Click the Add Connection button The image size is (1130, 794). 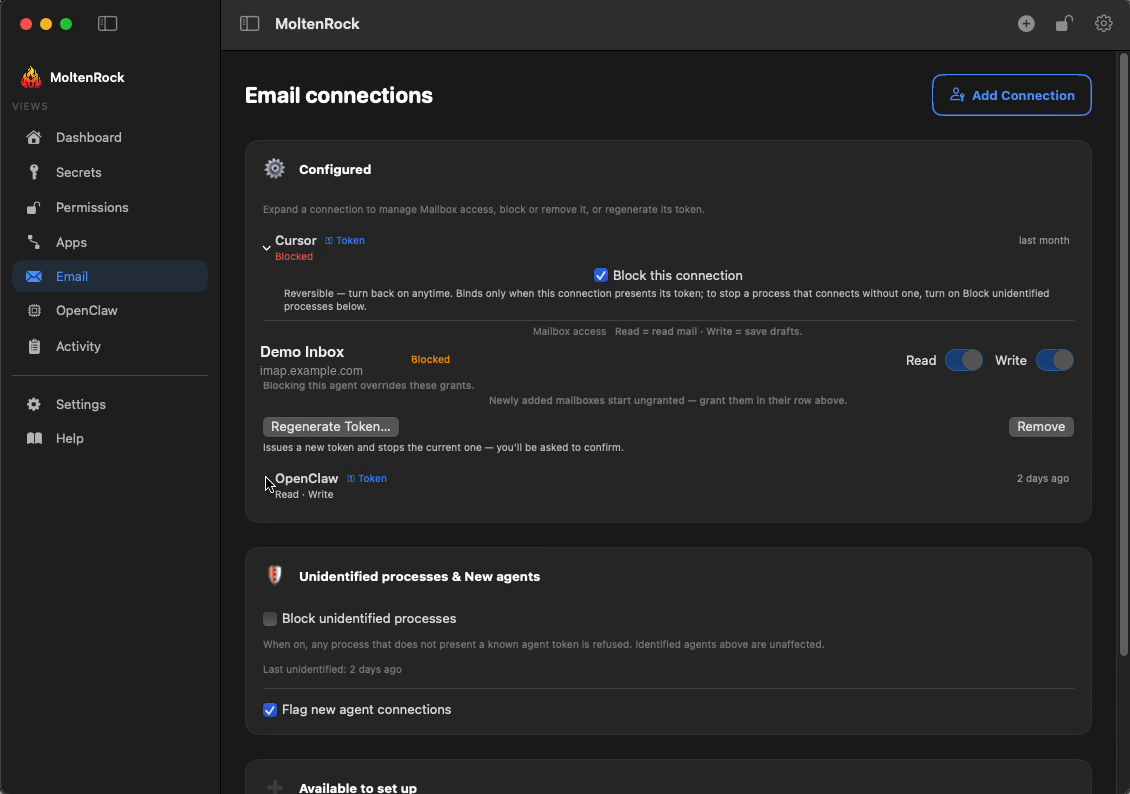point(1011,95)
